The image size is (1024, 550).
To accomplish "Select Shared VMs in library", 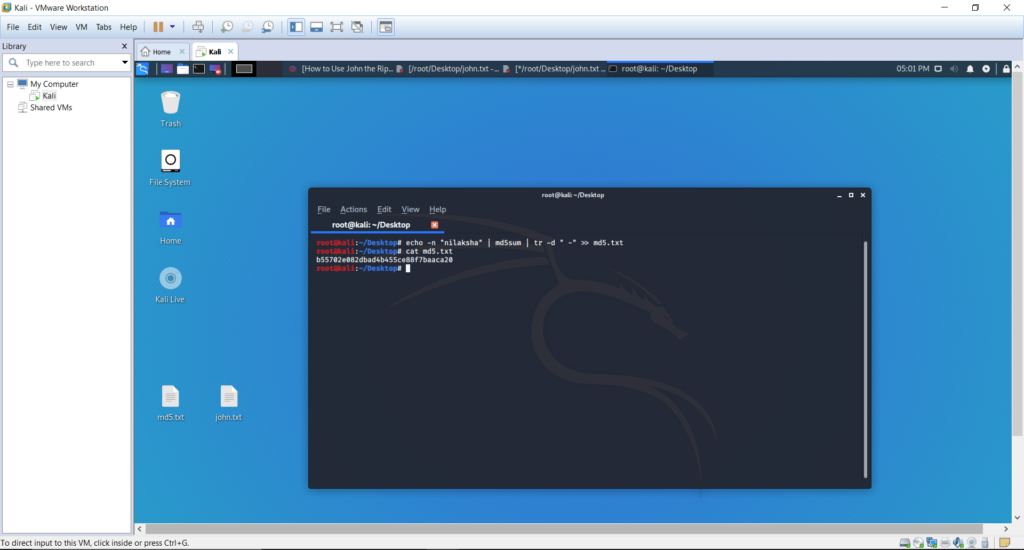I will 44,108.
